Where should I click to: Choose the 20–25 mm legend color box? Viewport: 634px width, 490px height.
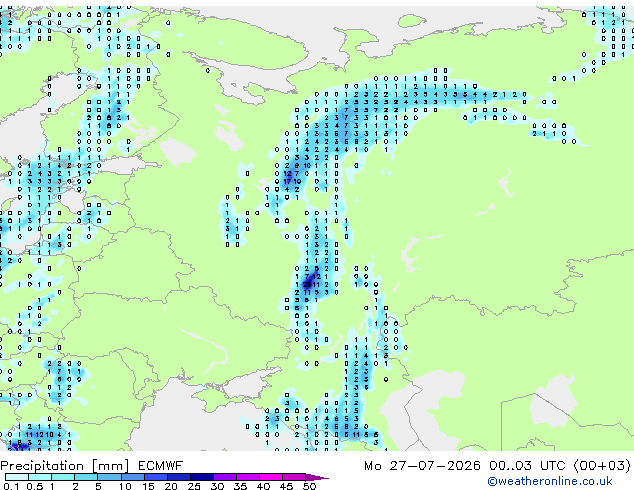pos(178,477)
